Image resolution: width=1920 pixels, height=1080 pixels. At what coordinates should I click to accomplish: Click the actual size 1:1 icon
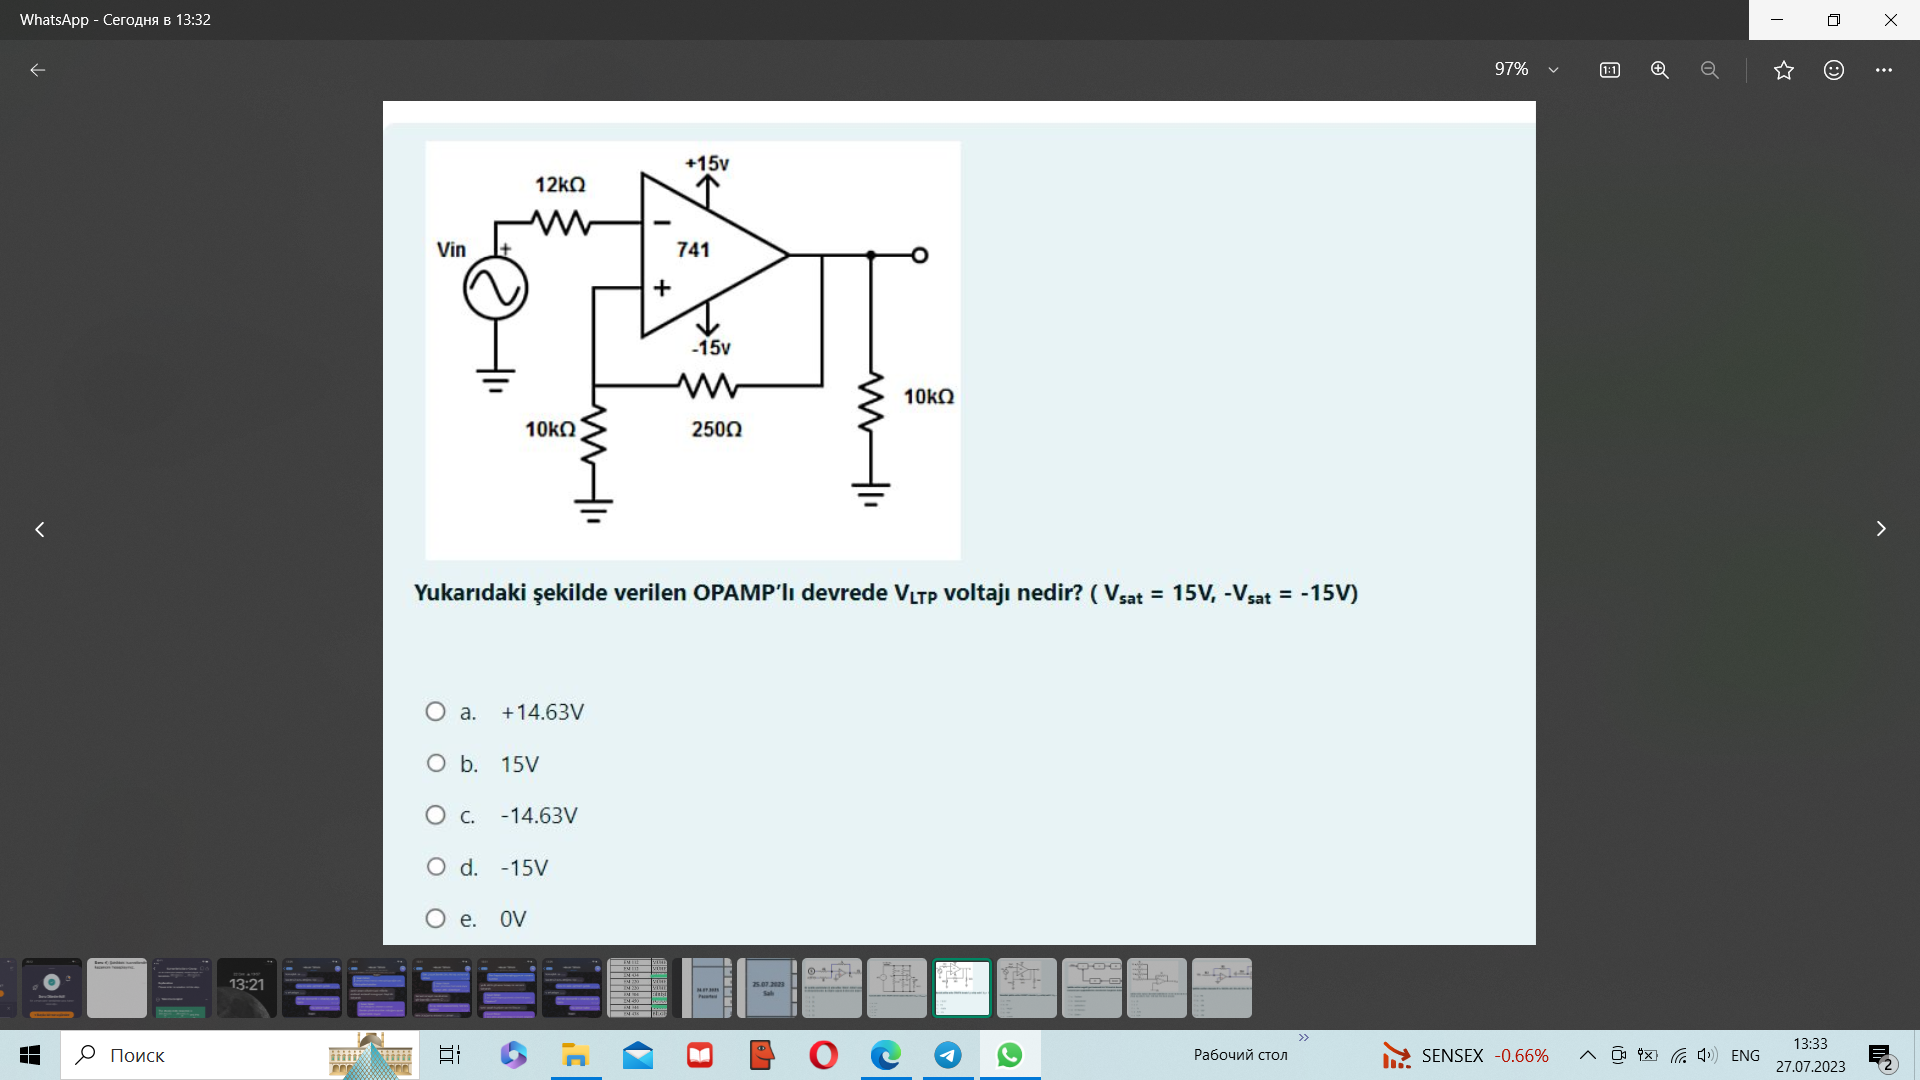point(1610,70)
